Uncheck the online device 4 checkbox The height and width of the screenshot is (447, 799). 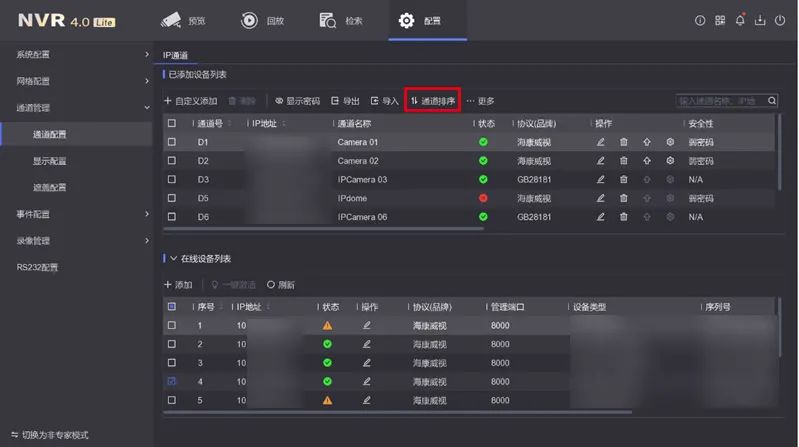click(x=172, y=381)
